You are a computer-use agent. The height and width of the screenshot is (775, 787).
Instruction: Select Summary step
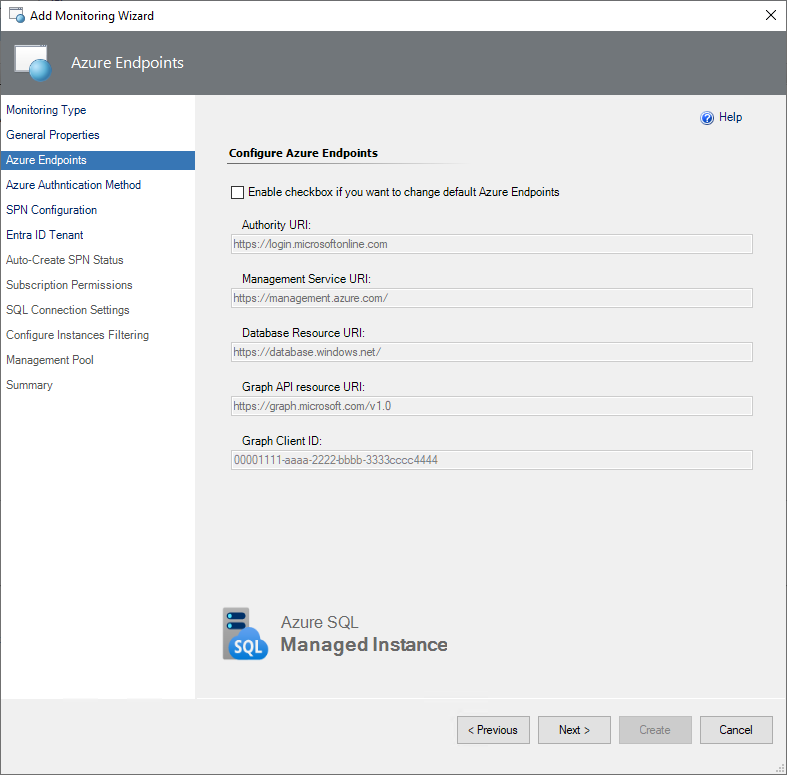pos(29,385)
